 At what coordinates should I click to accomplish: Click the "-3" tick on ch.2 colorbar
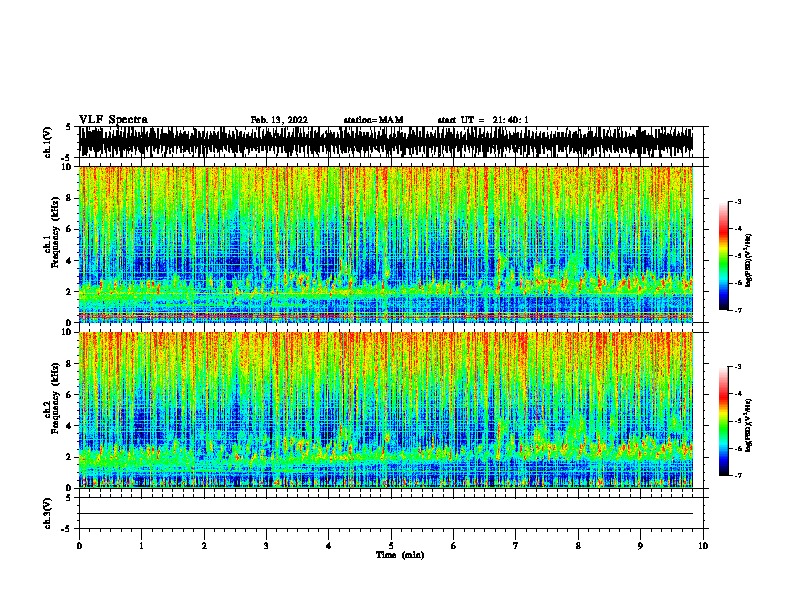pyautogui.click(x=738, y=367)
